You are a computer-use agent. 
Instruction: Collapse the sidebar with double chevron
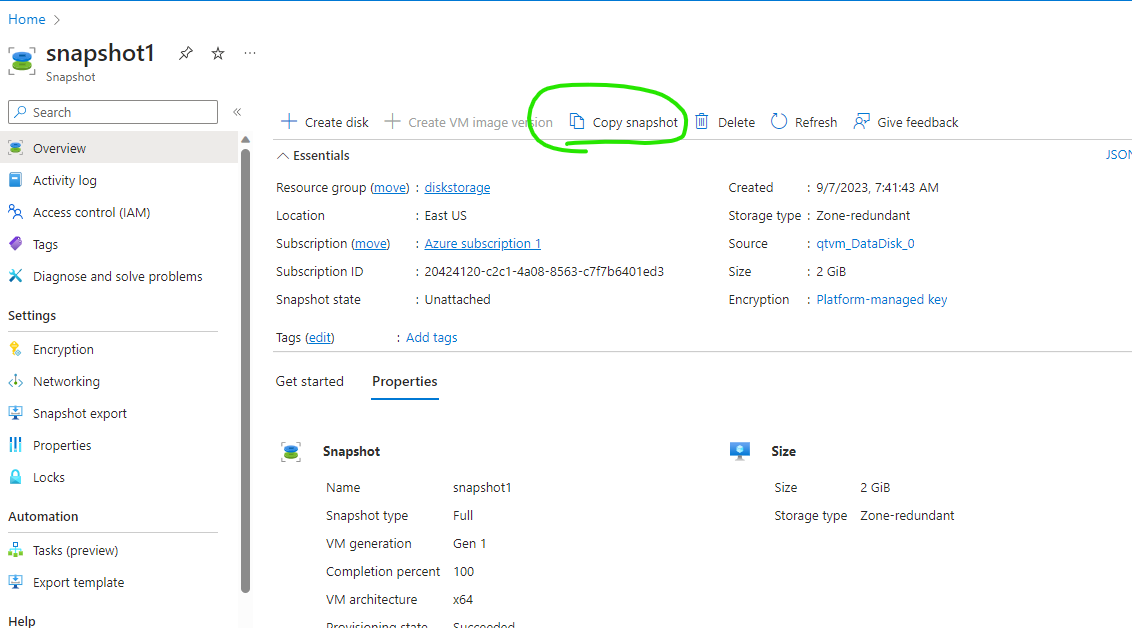237,112
